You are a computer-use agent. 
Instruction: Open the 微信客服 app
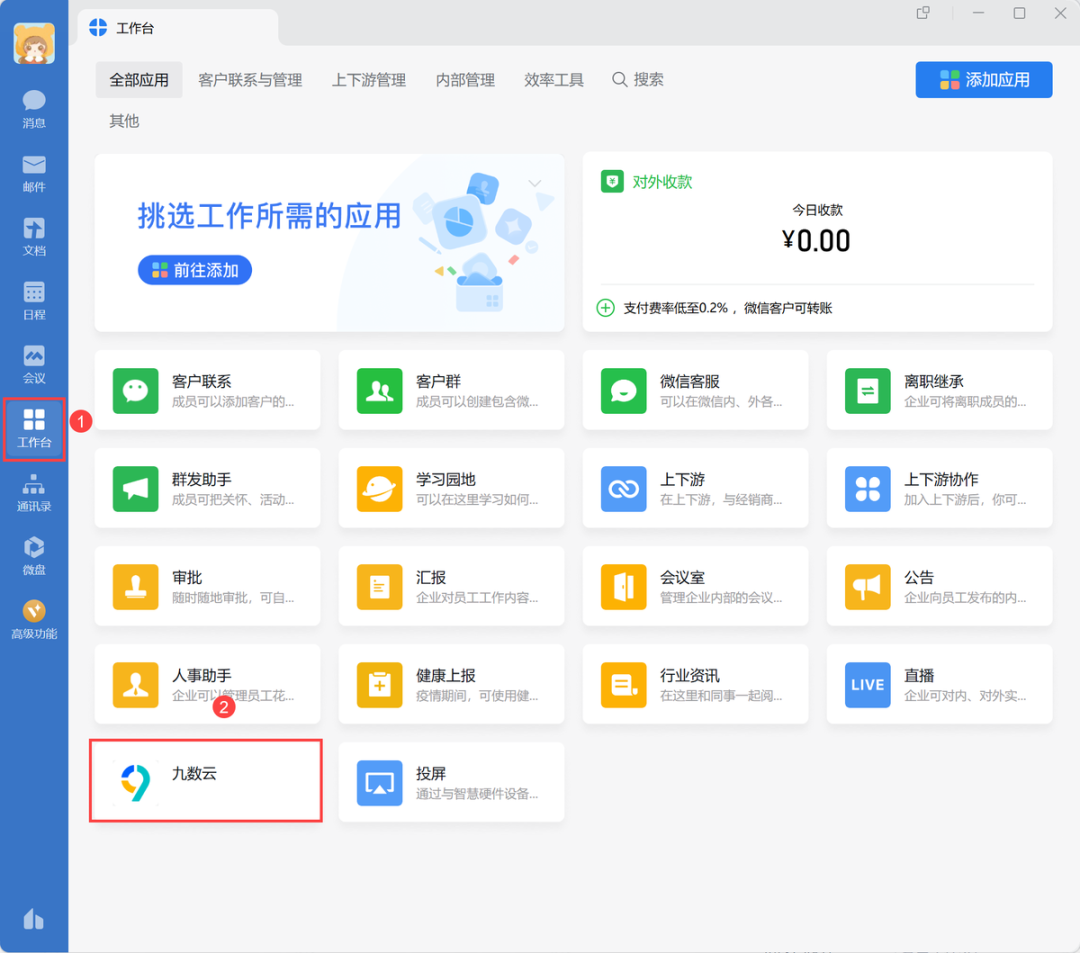point(695,390)
